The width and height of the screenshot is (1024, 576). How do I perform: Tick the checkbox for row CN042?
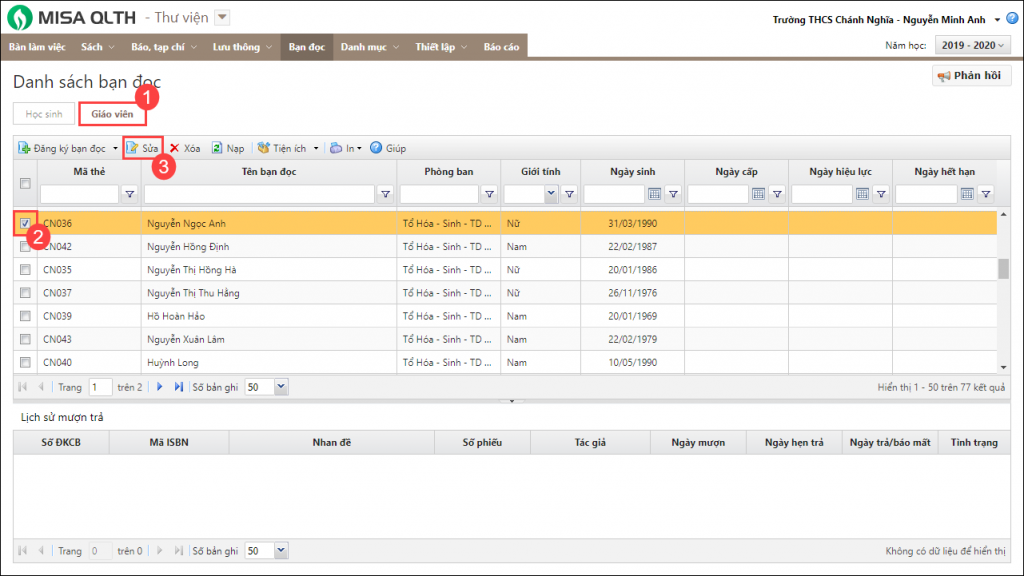25,246
